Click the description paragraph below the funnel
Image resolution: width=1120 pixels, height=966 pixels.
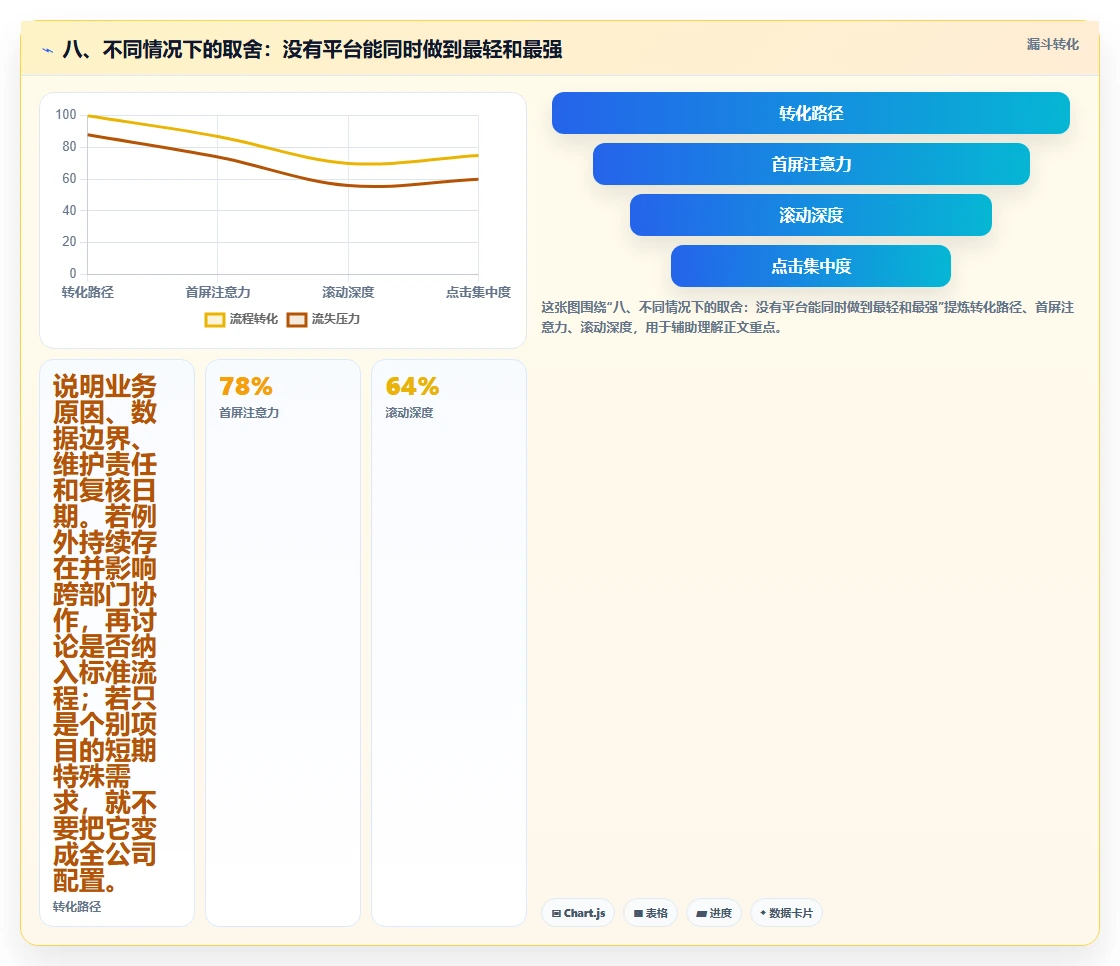[x=807, y=317]
